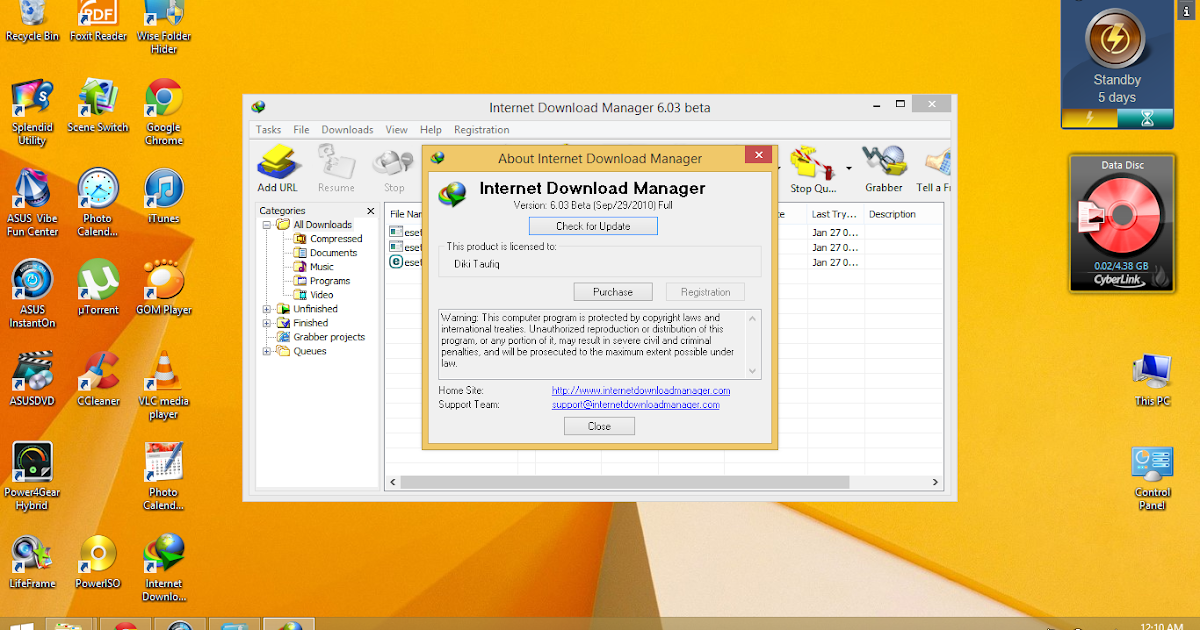
Task: Click the Purchase button
Action: (x=613, y=292)
